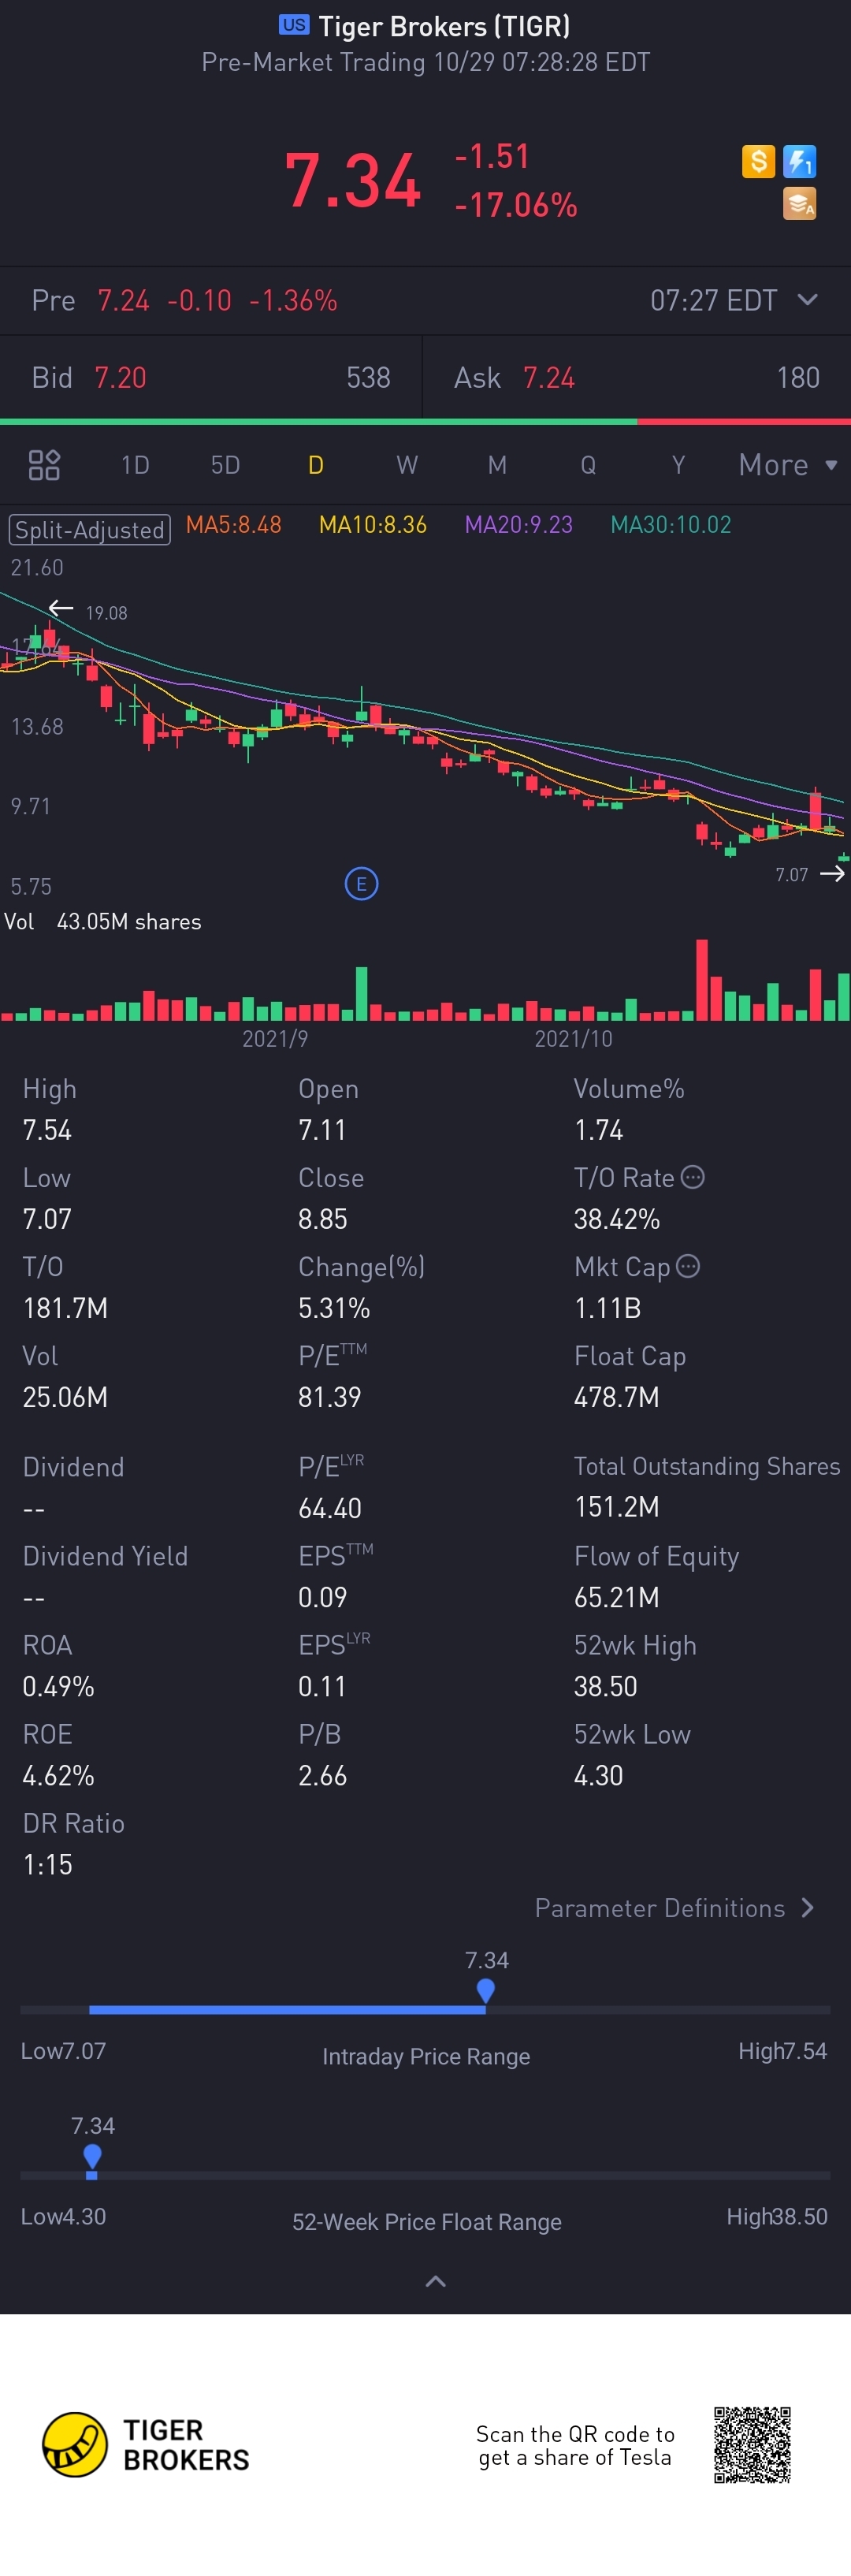Tap the Pre 7.24 pre-market price
Image resolution: width=851 pixels, height=2576 pixels.
[123, 300]
